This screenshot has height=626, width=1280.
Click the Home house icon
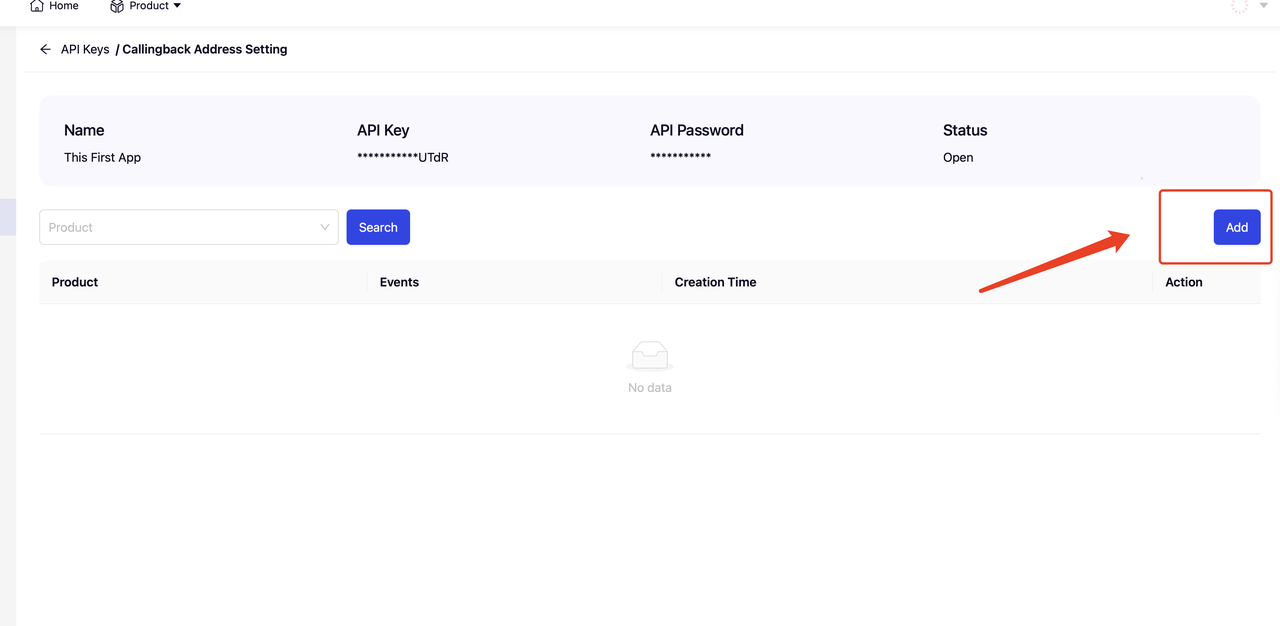tap(37, 6)
